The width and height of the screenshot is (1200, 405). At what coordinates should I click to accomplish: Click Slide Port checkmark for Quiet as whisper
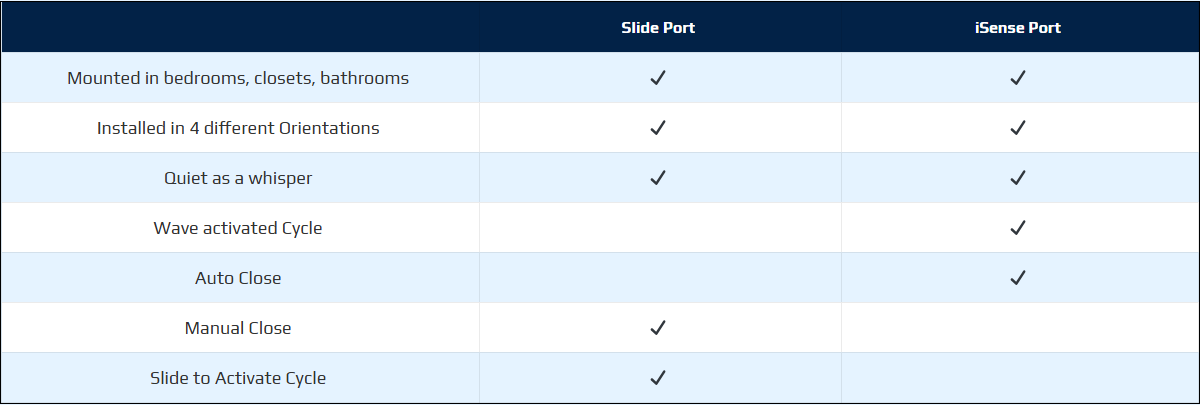tap(658, 178)
